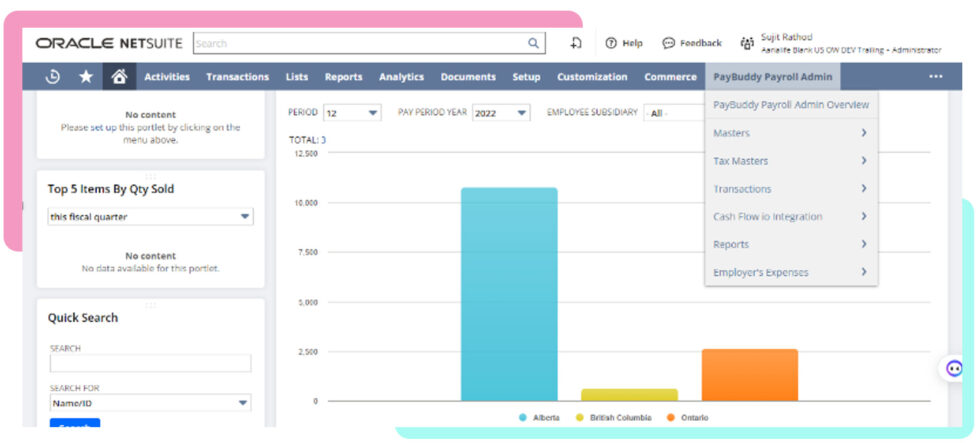Open the SEARCH FOR Name/ID dropdown

150,404
